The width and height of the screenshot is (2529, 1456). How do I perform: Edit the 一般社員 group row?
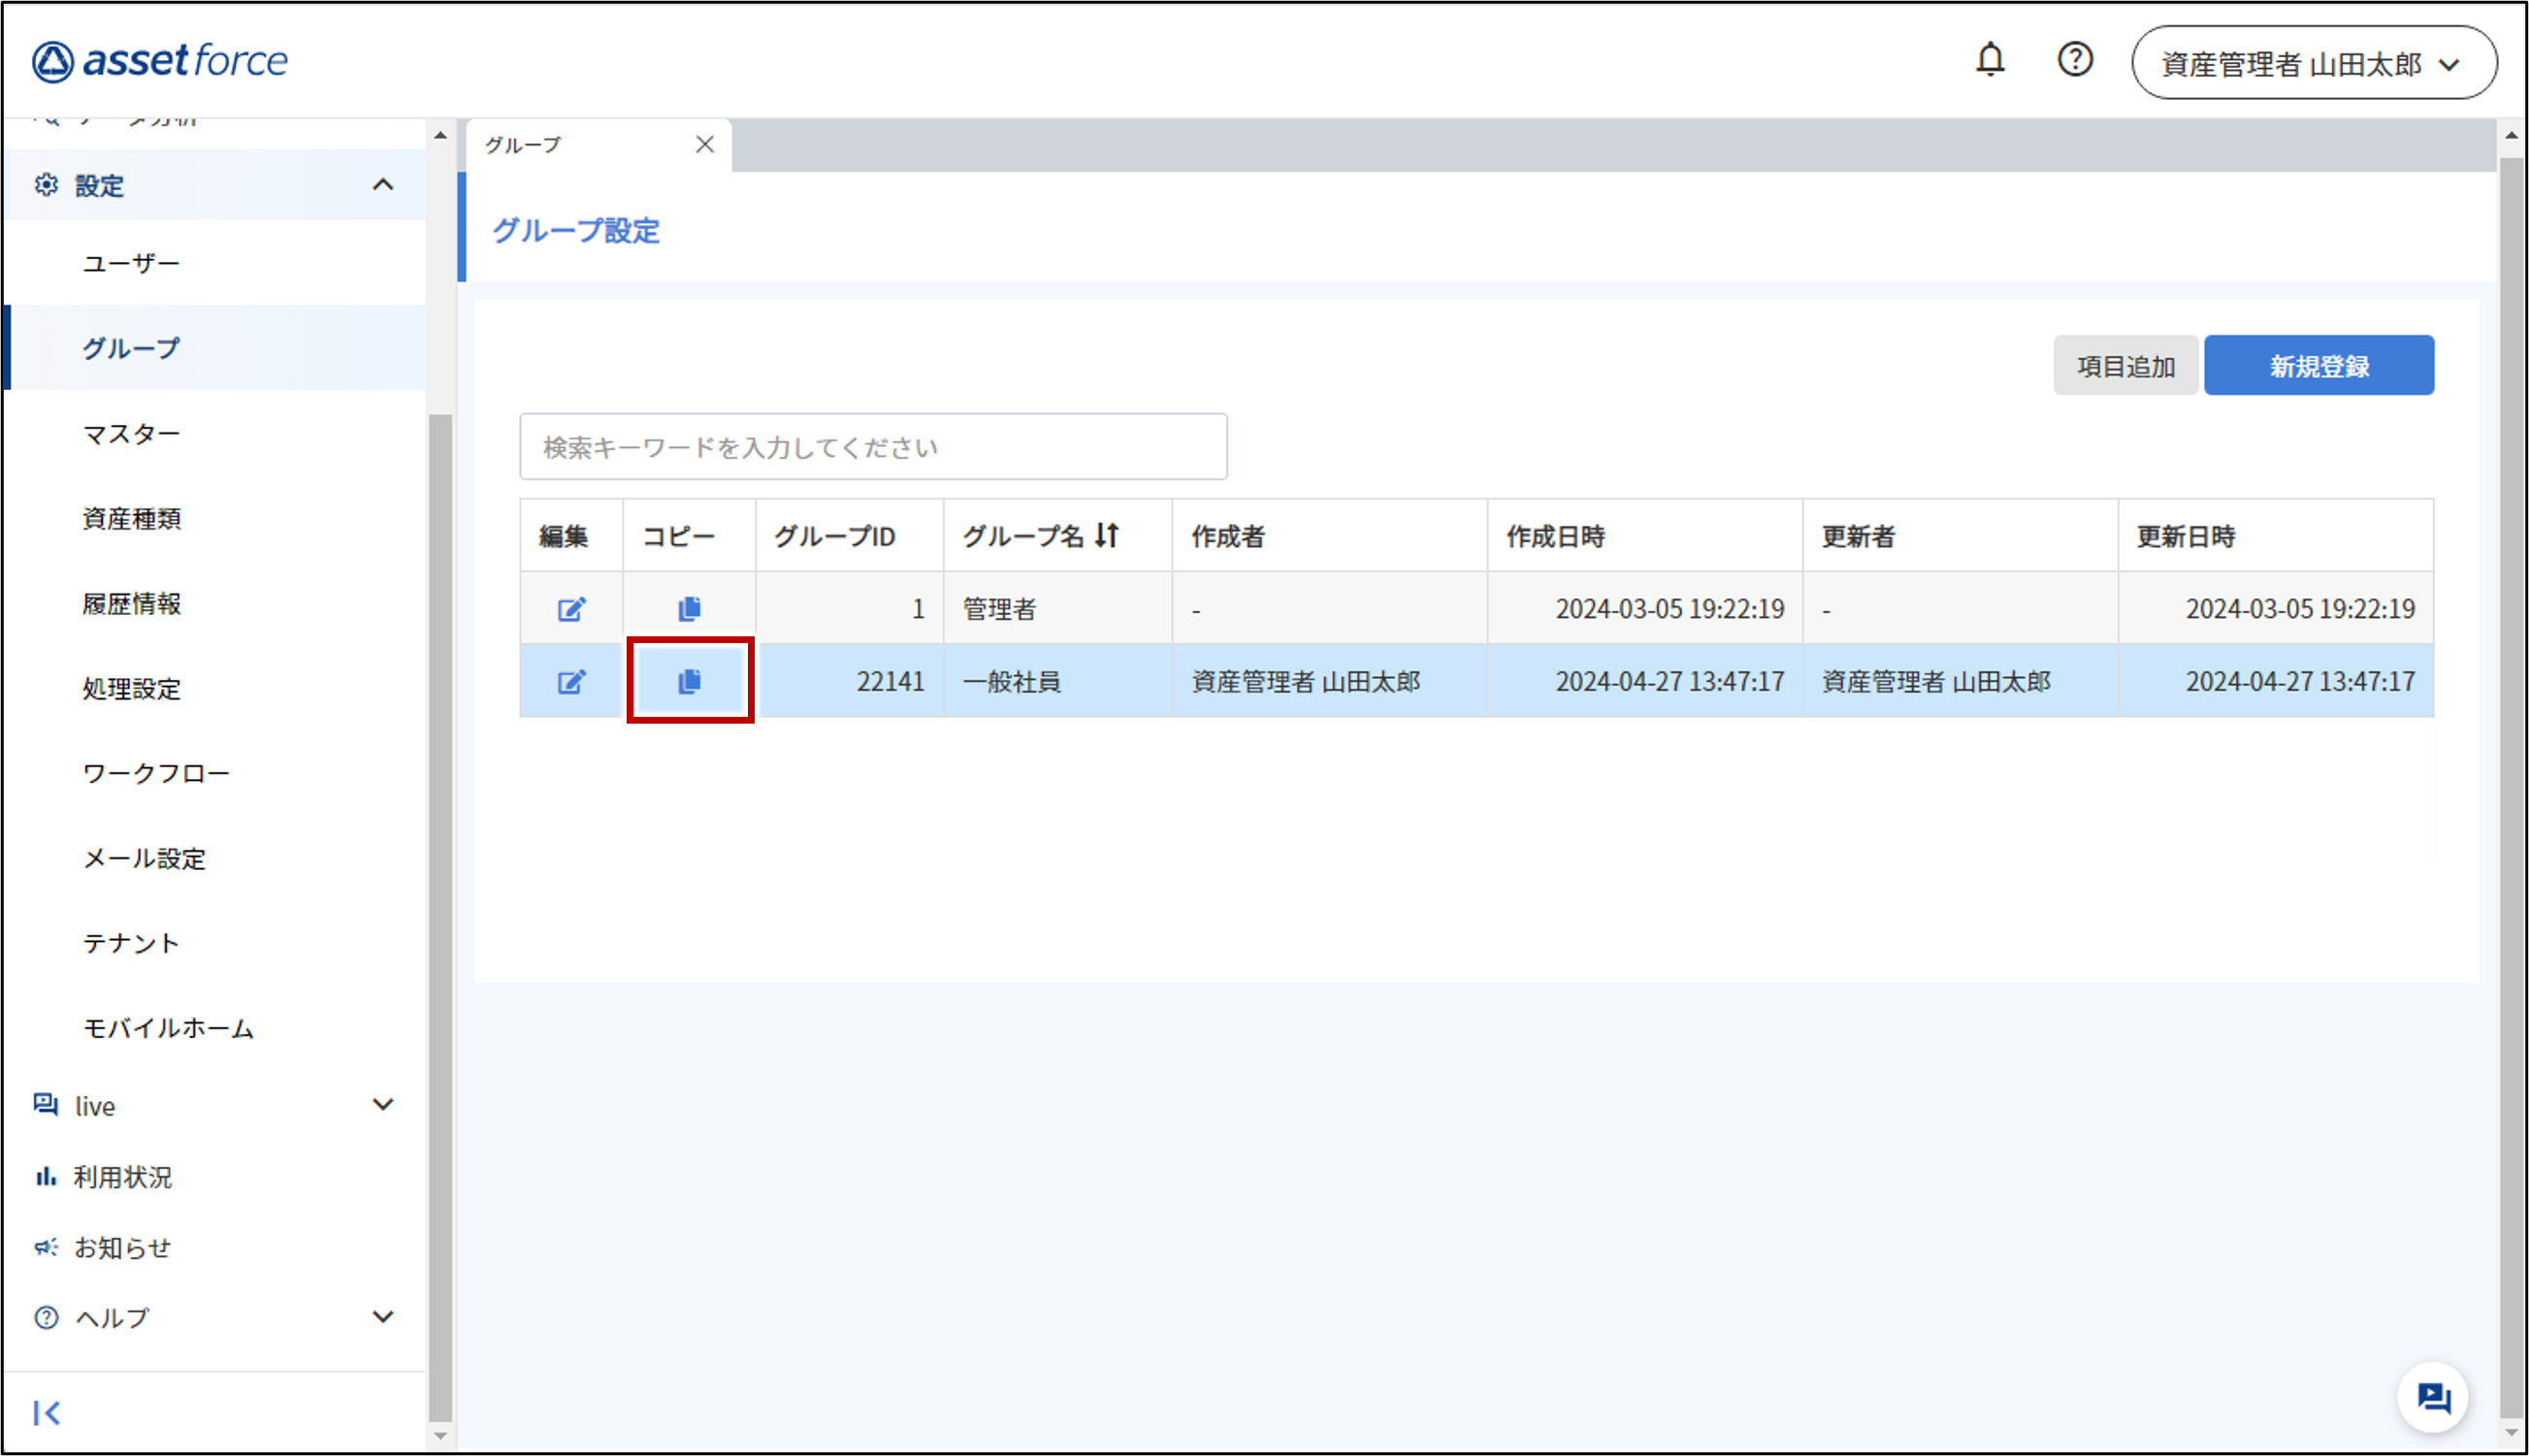tap(571, 682)
